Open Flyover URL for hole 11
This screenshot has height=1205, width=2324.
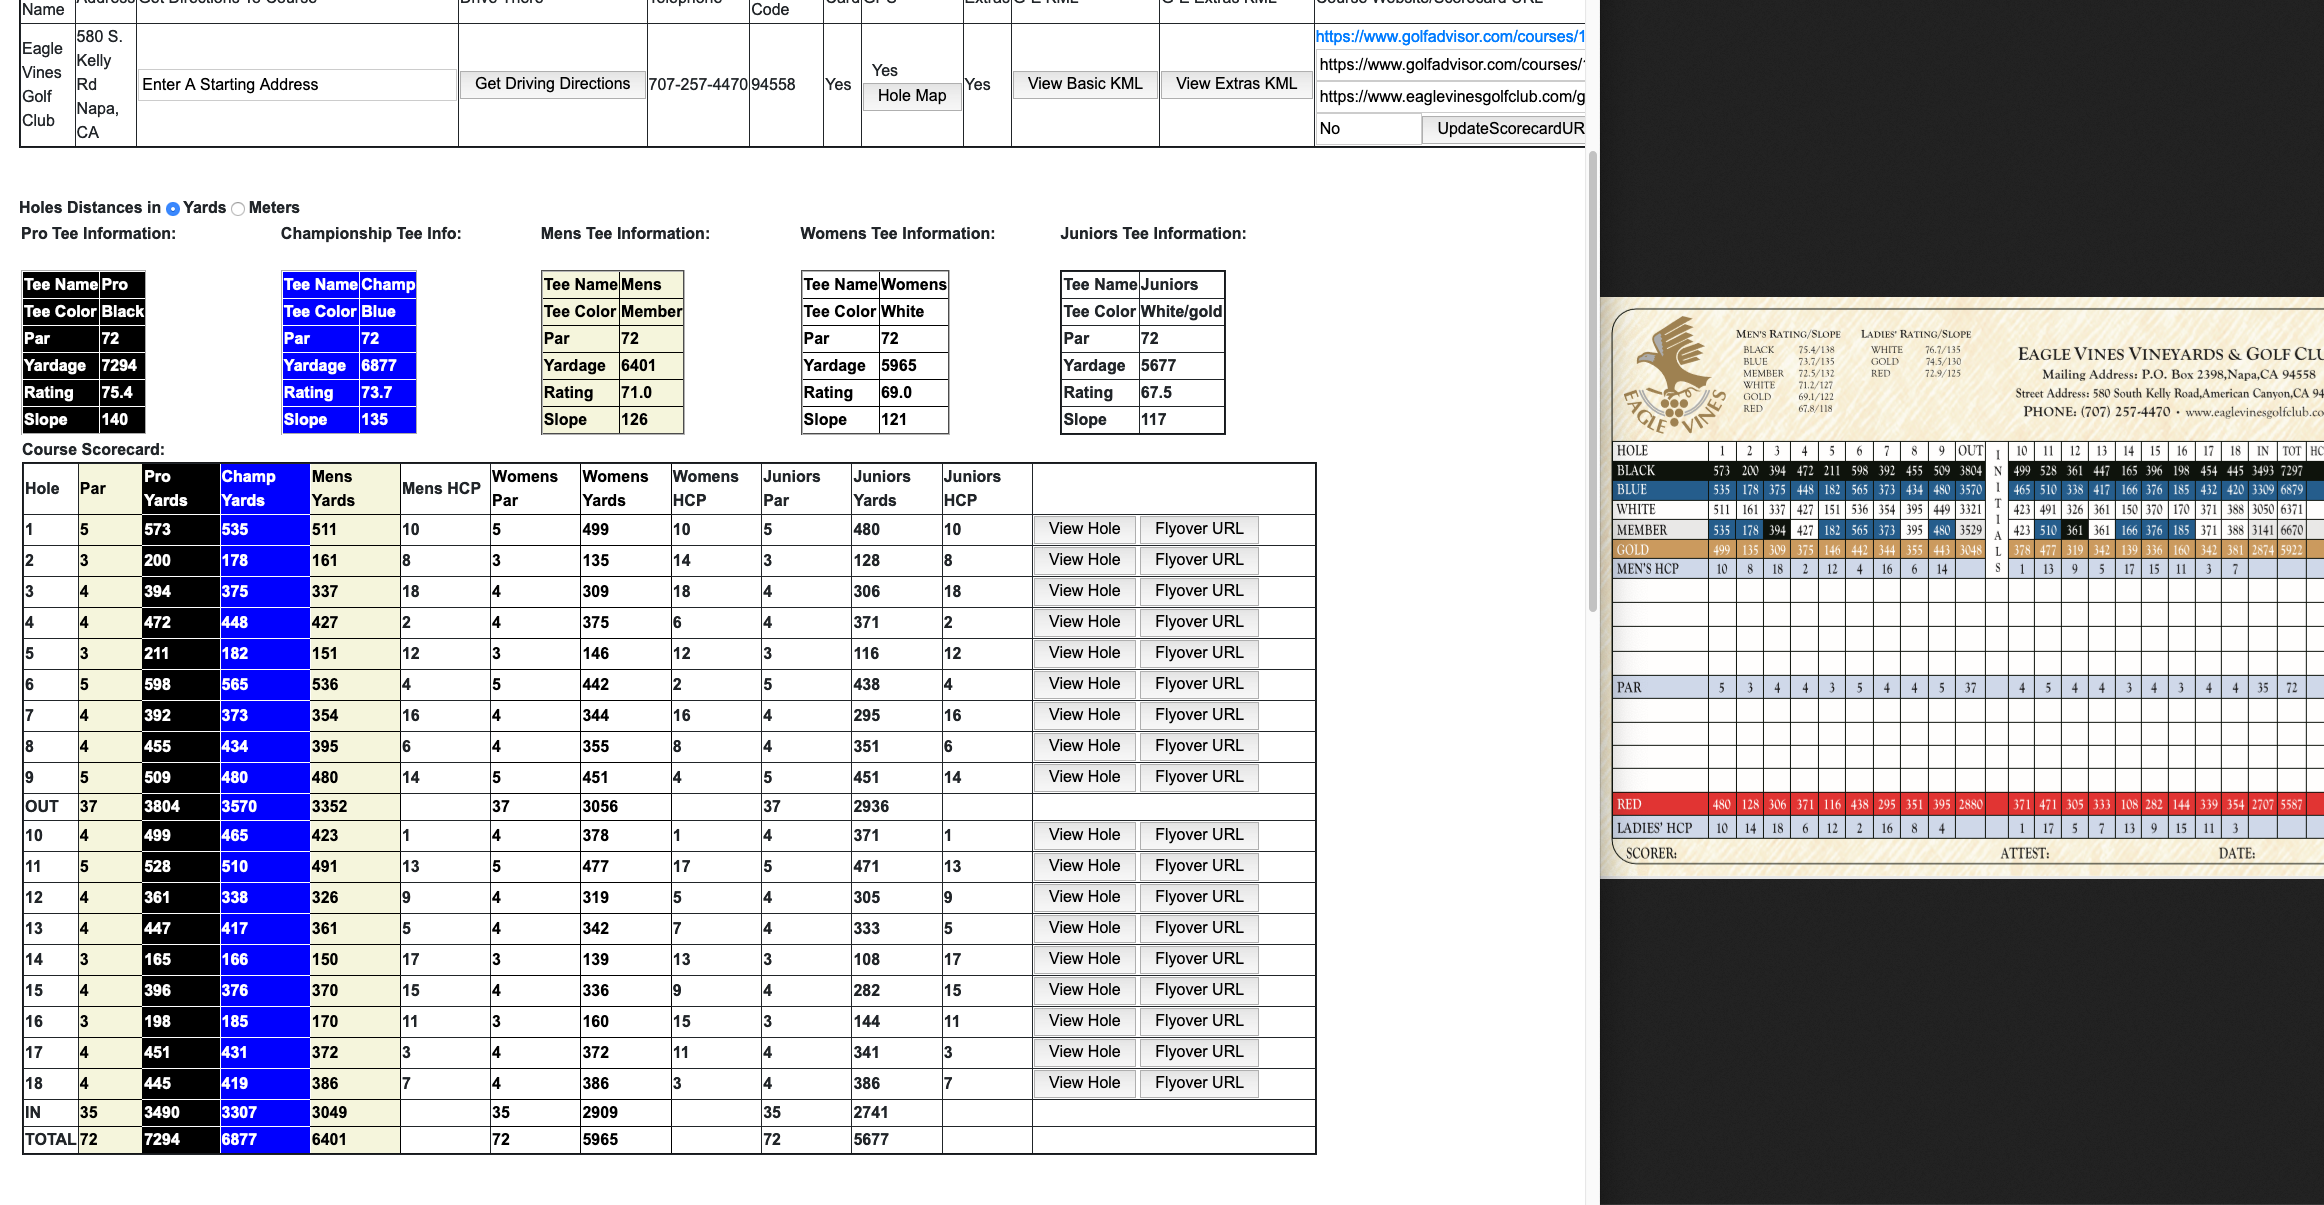point(1199,866)
